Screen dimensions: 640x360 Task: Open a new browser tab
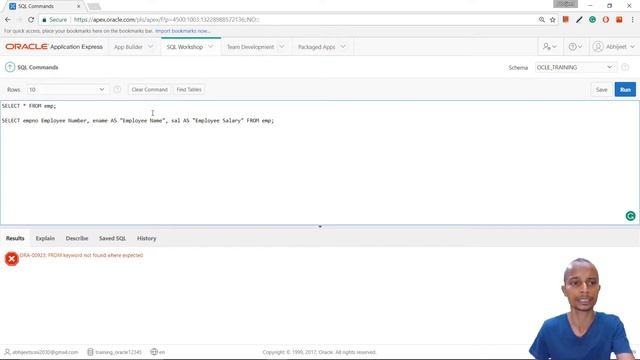point(94,6)
